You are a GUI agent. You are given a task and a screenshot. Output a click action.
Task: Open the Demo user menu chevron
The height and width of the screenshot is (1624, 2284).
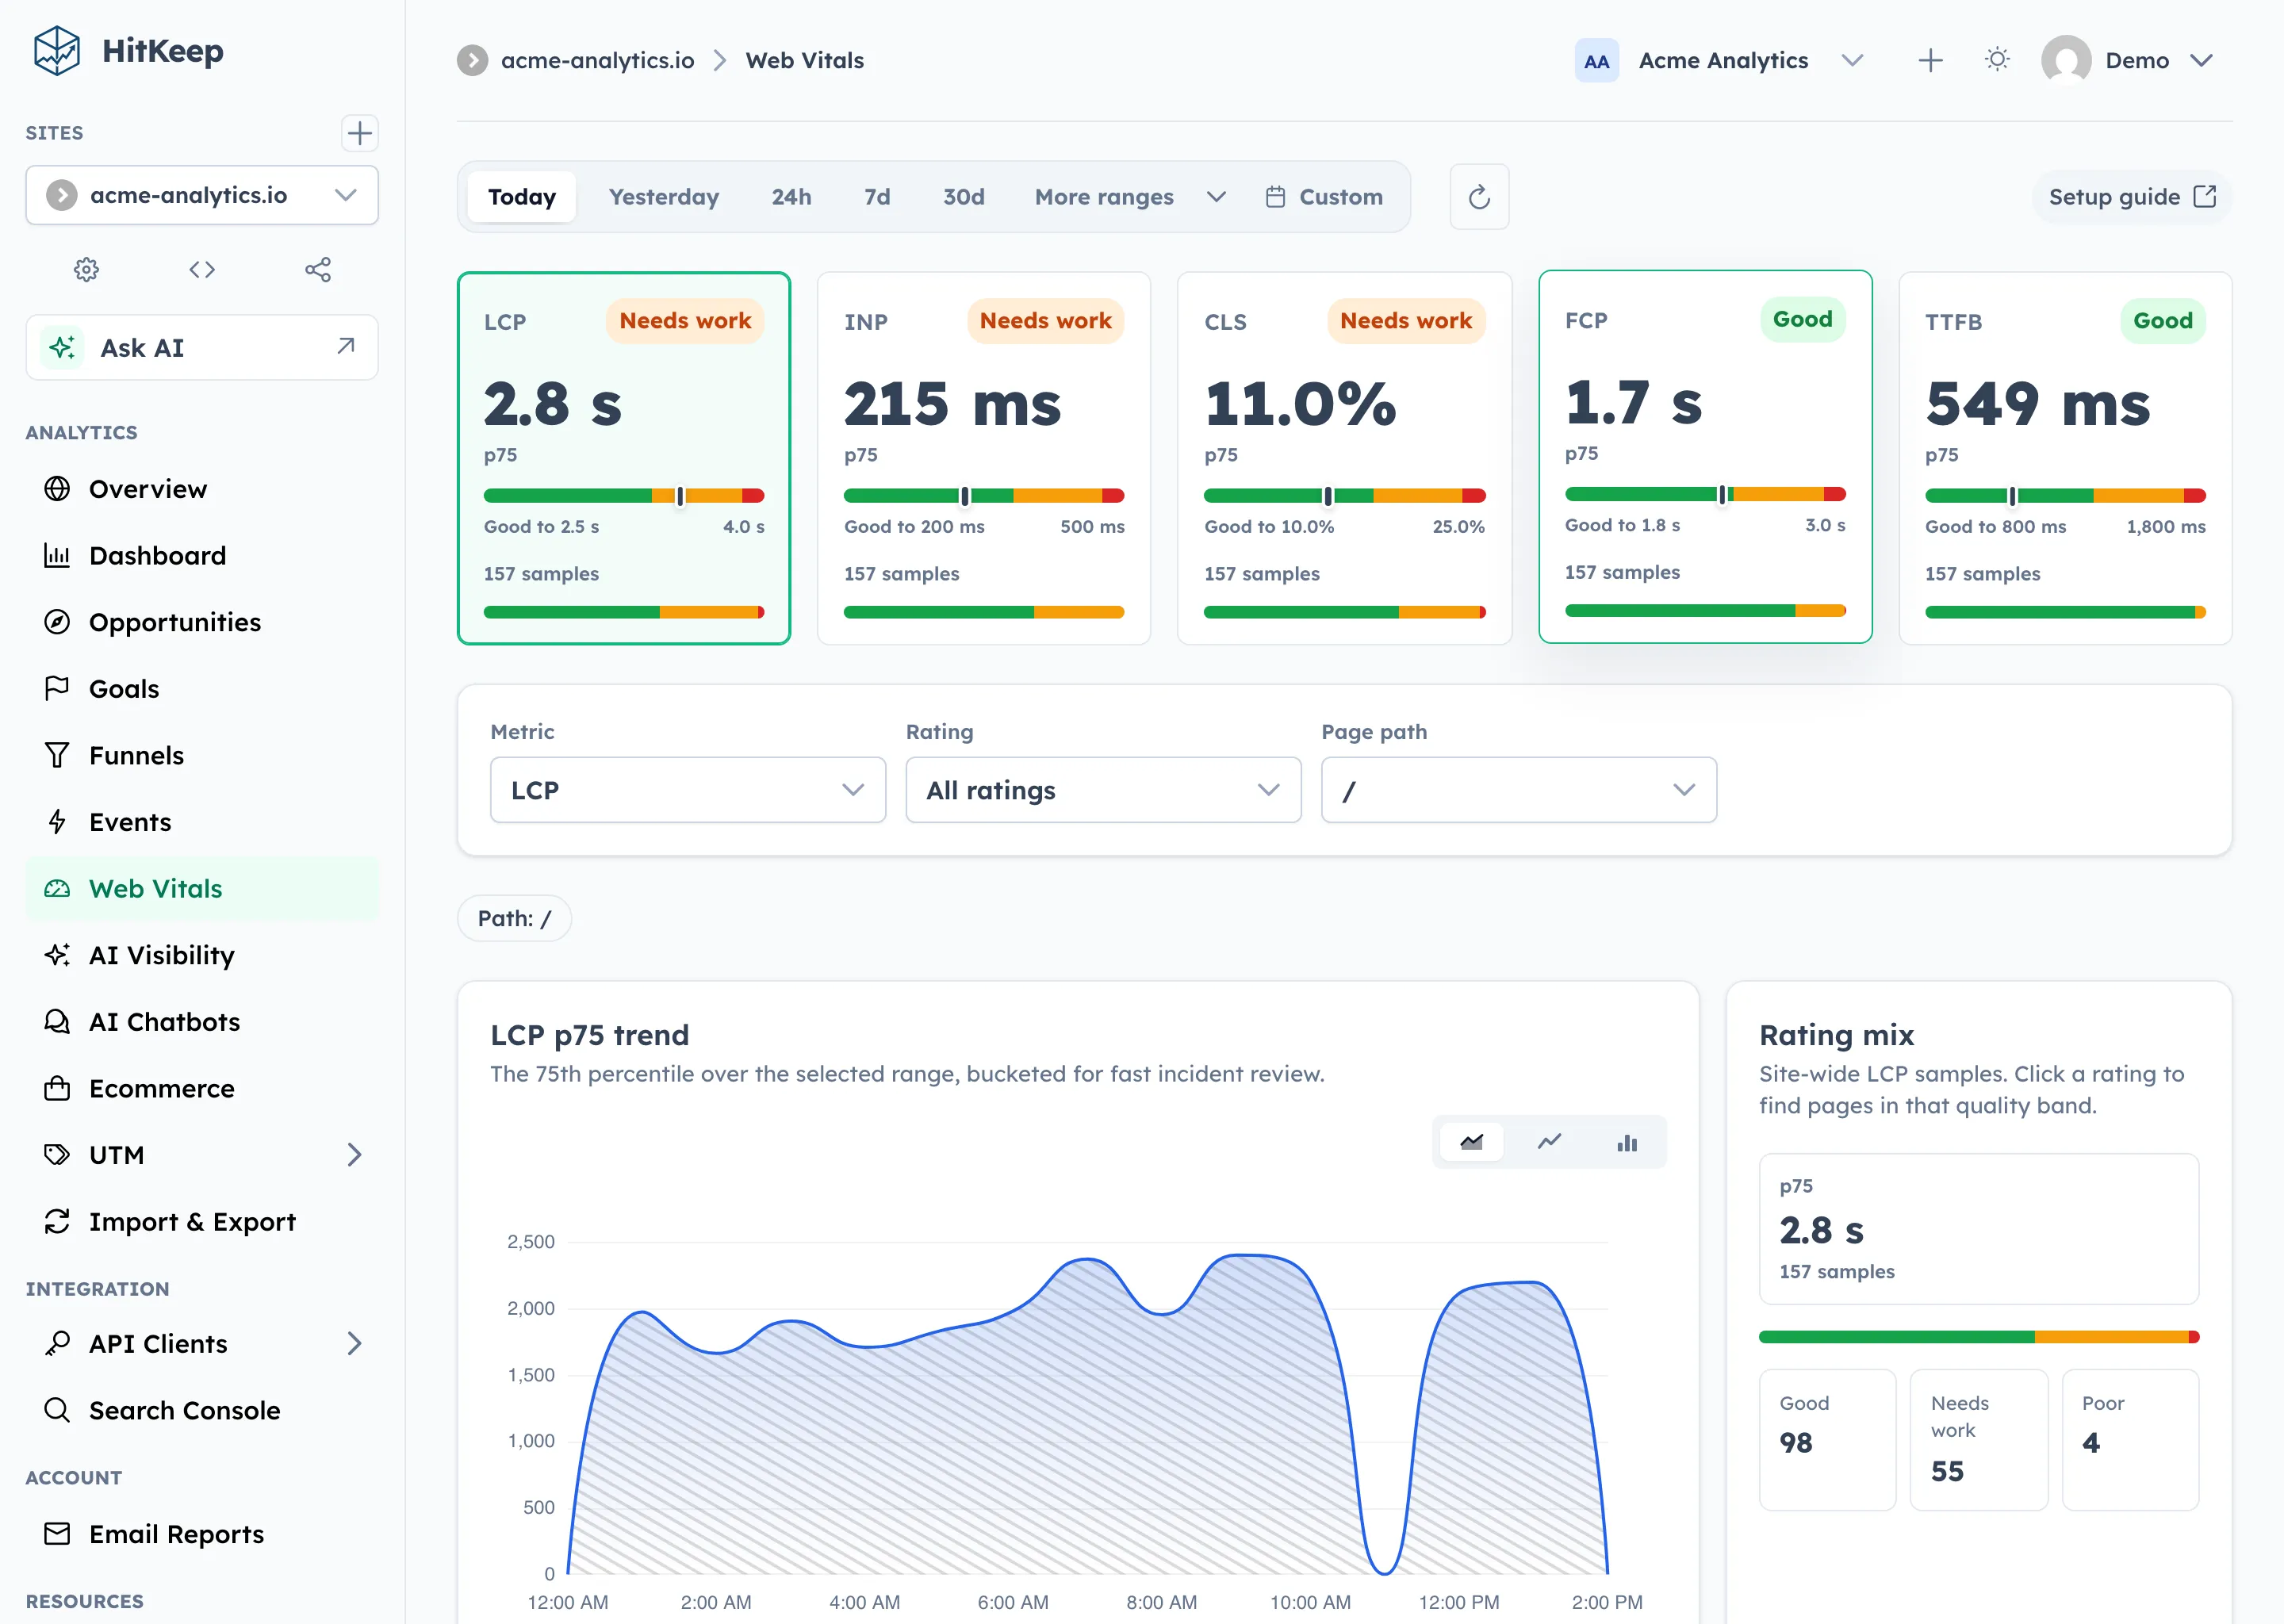click(2201, 61)
